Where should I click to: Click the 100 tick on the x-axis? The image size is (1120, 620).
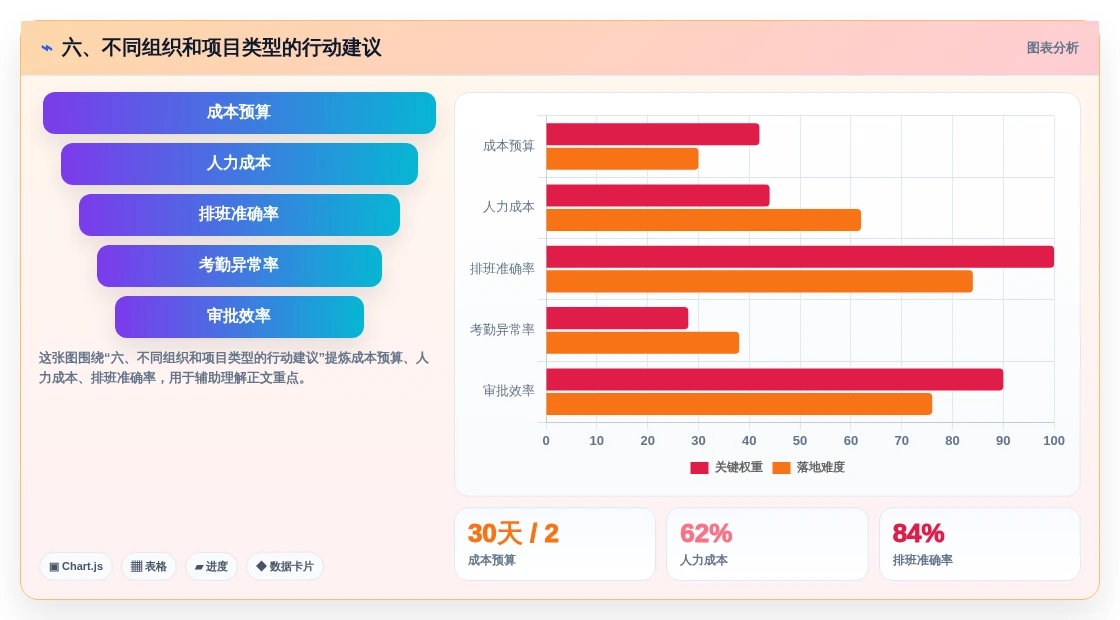tap(1054, 441)
